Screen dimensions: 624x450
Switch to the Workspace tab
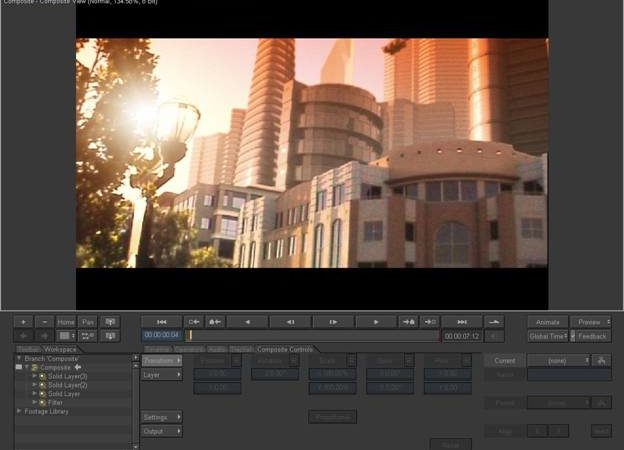[x=60, y=349]
